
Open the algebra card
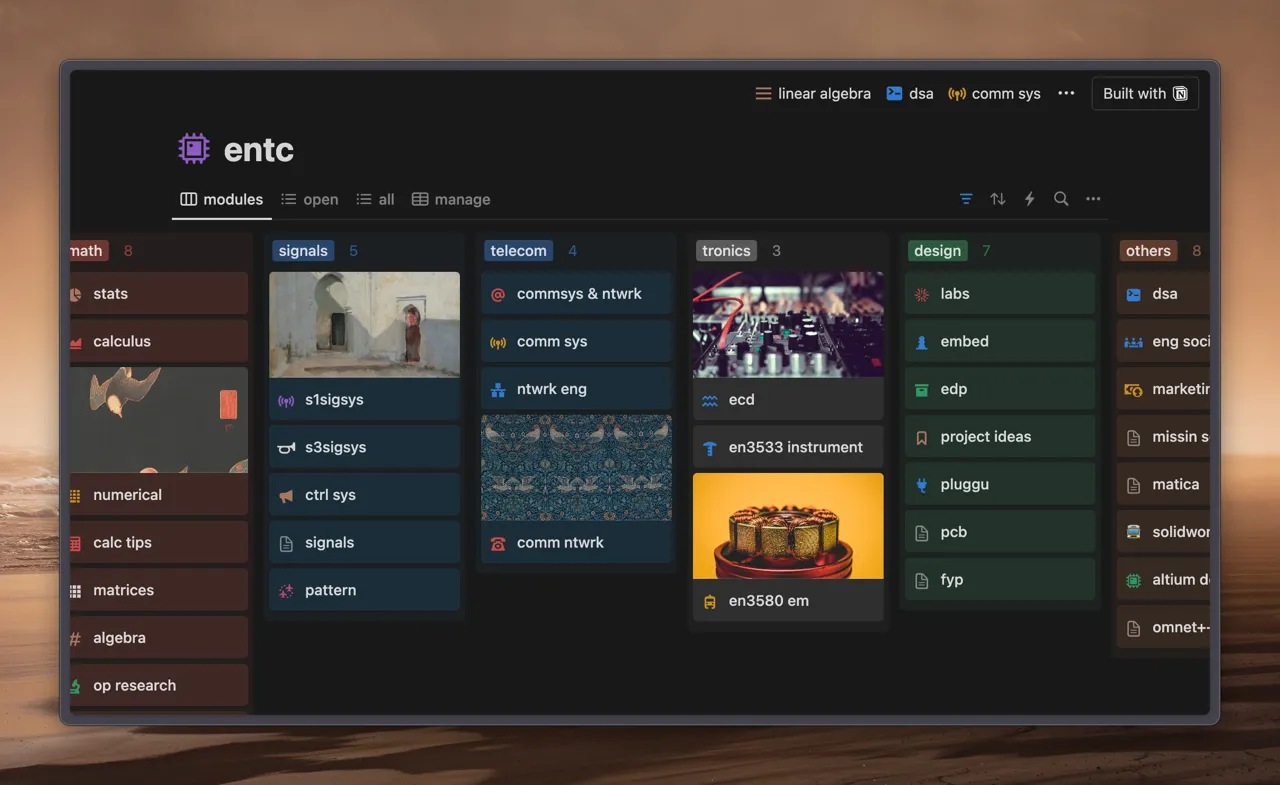158,638
